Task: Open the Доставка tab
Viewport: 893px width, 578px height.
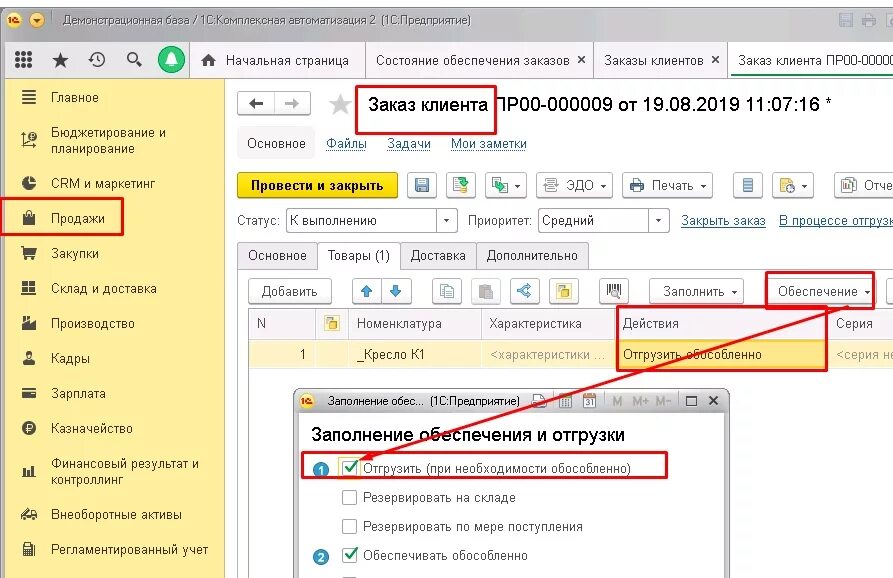Action: point(438,256)
